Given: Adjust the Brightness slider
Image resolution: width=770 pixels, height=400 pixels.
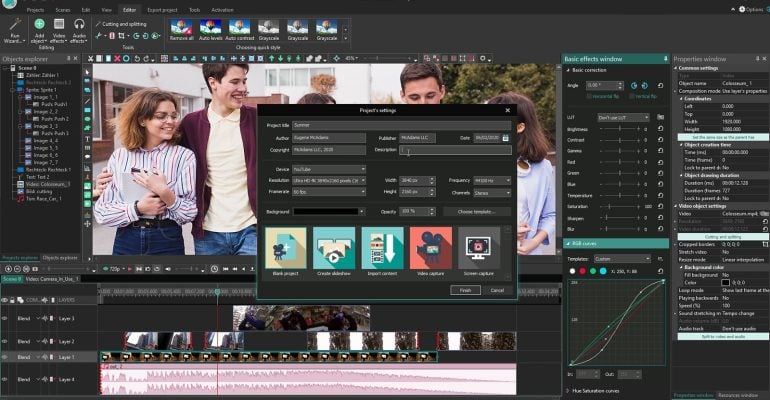Looking at the screenshot, I should (620, 129).
